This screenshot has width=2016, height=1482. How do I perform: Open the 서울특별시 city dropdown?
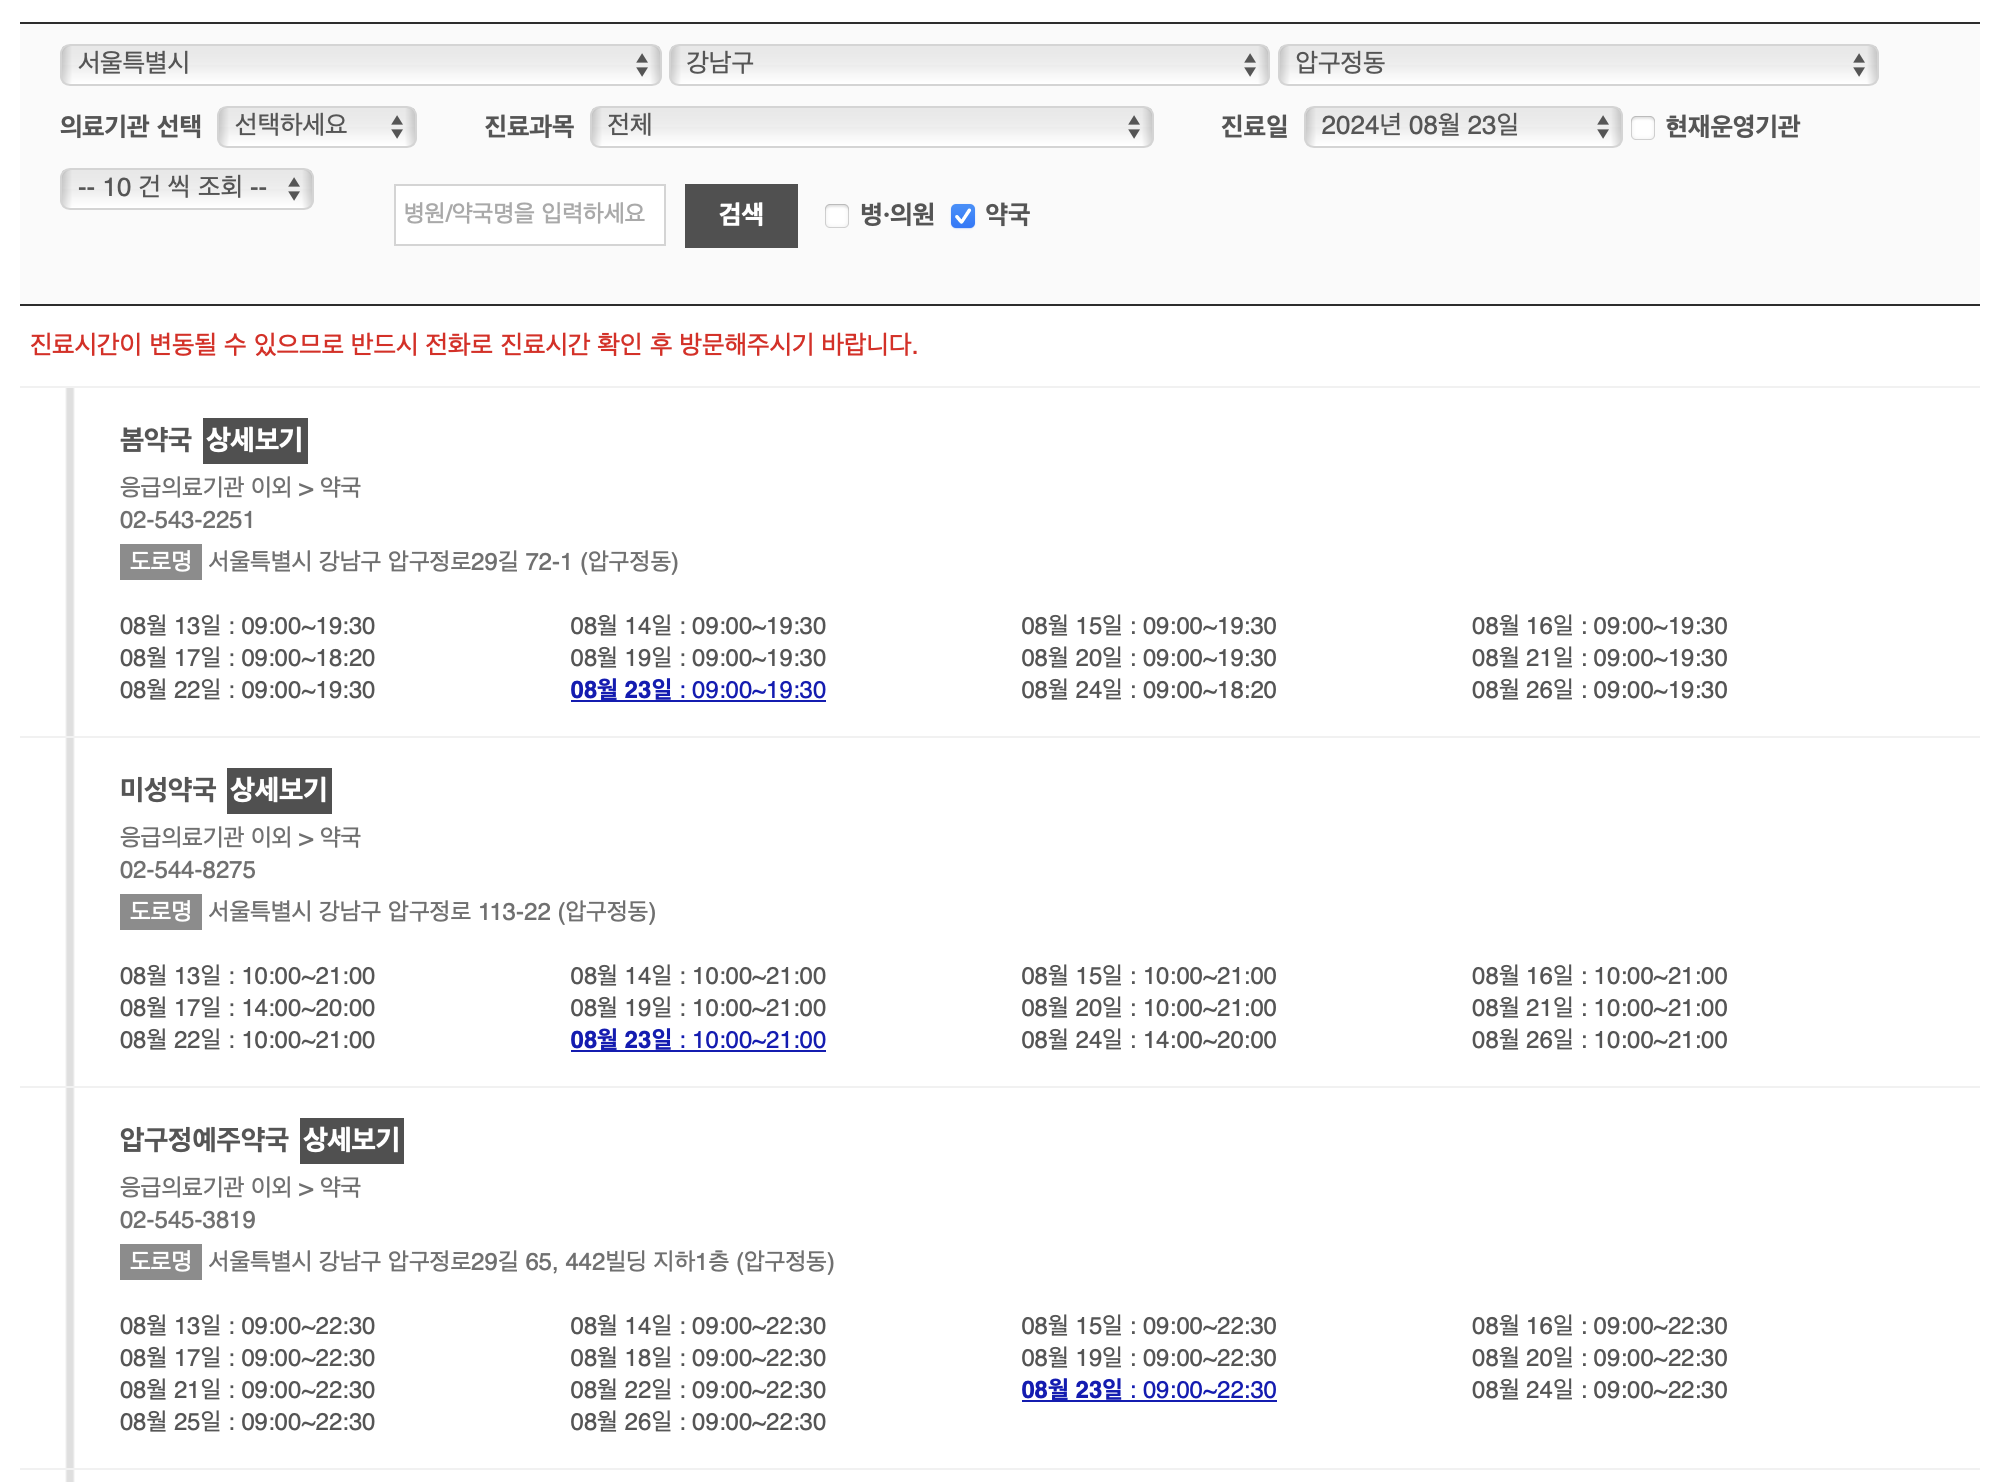[x=360, y=64]
